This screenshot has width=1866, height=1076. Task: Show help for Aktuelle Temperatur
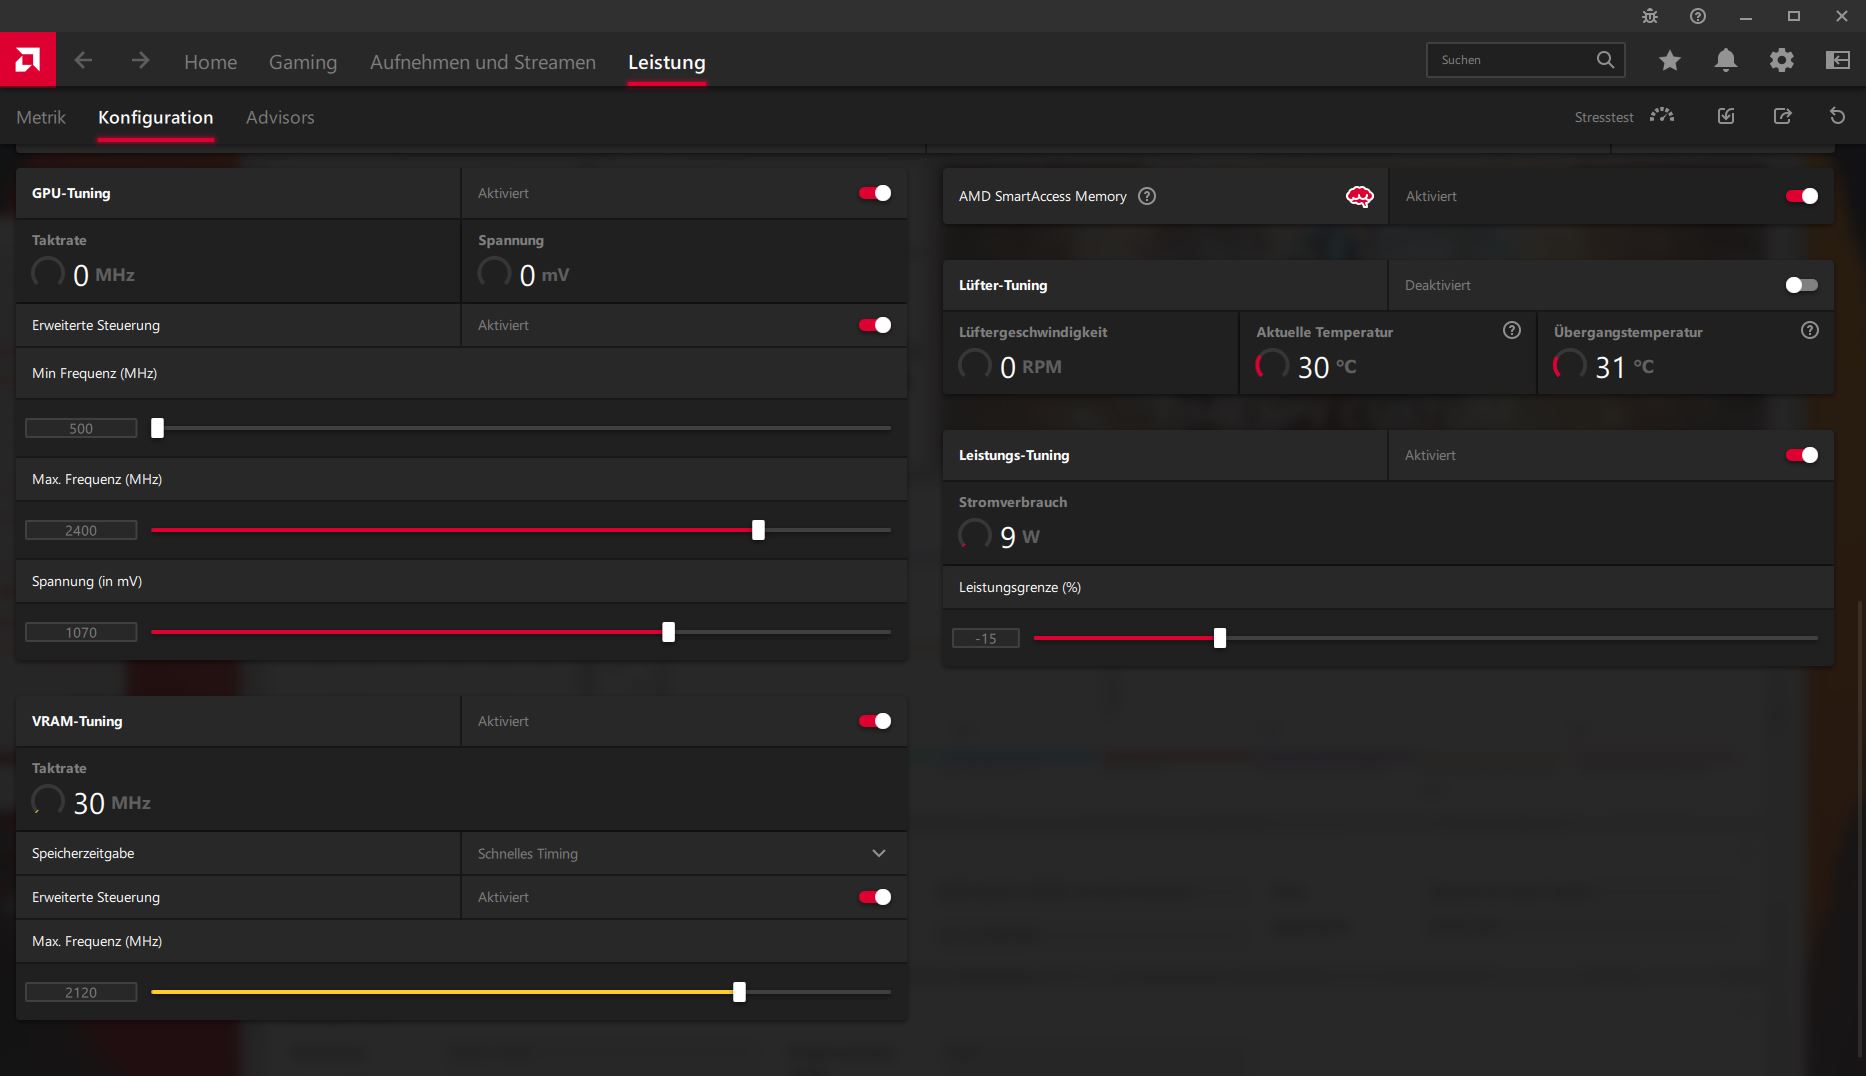tap(1512, 330)
